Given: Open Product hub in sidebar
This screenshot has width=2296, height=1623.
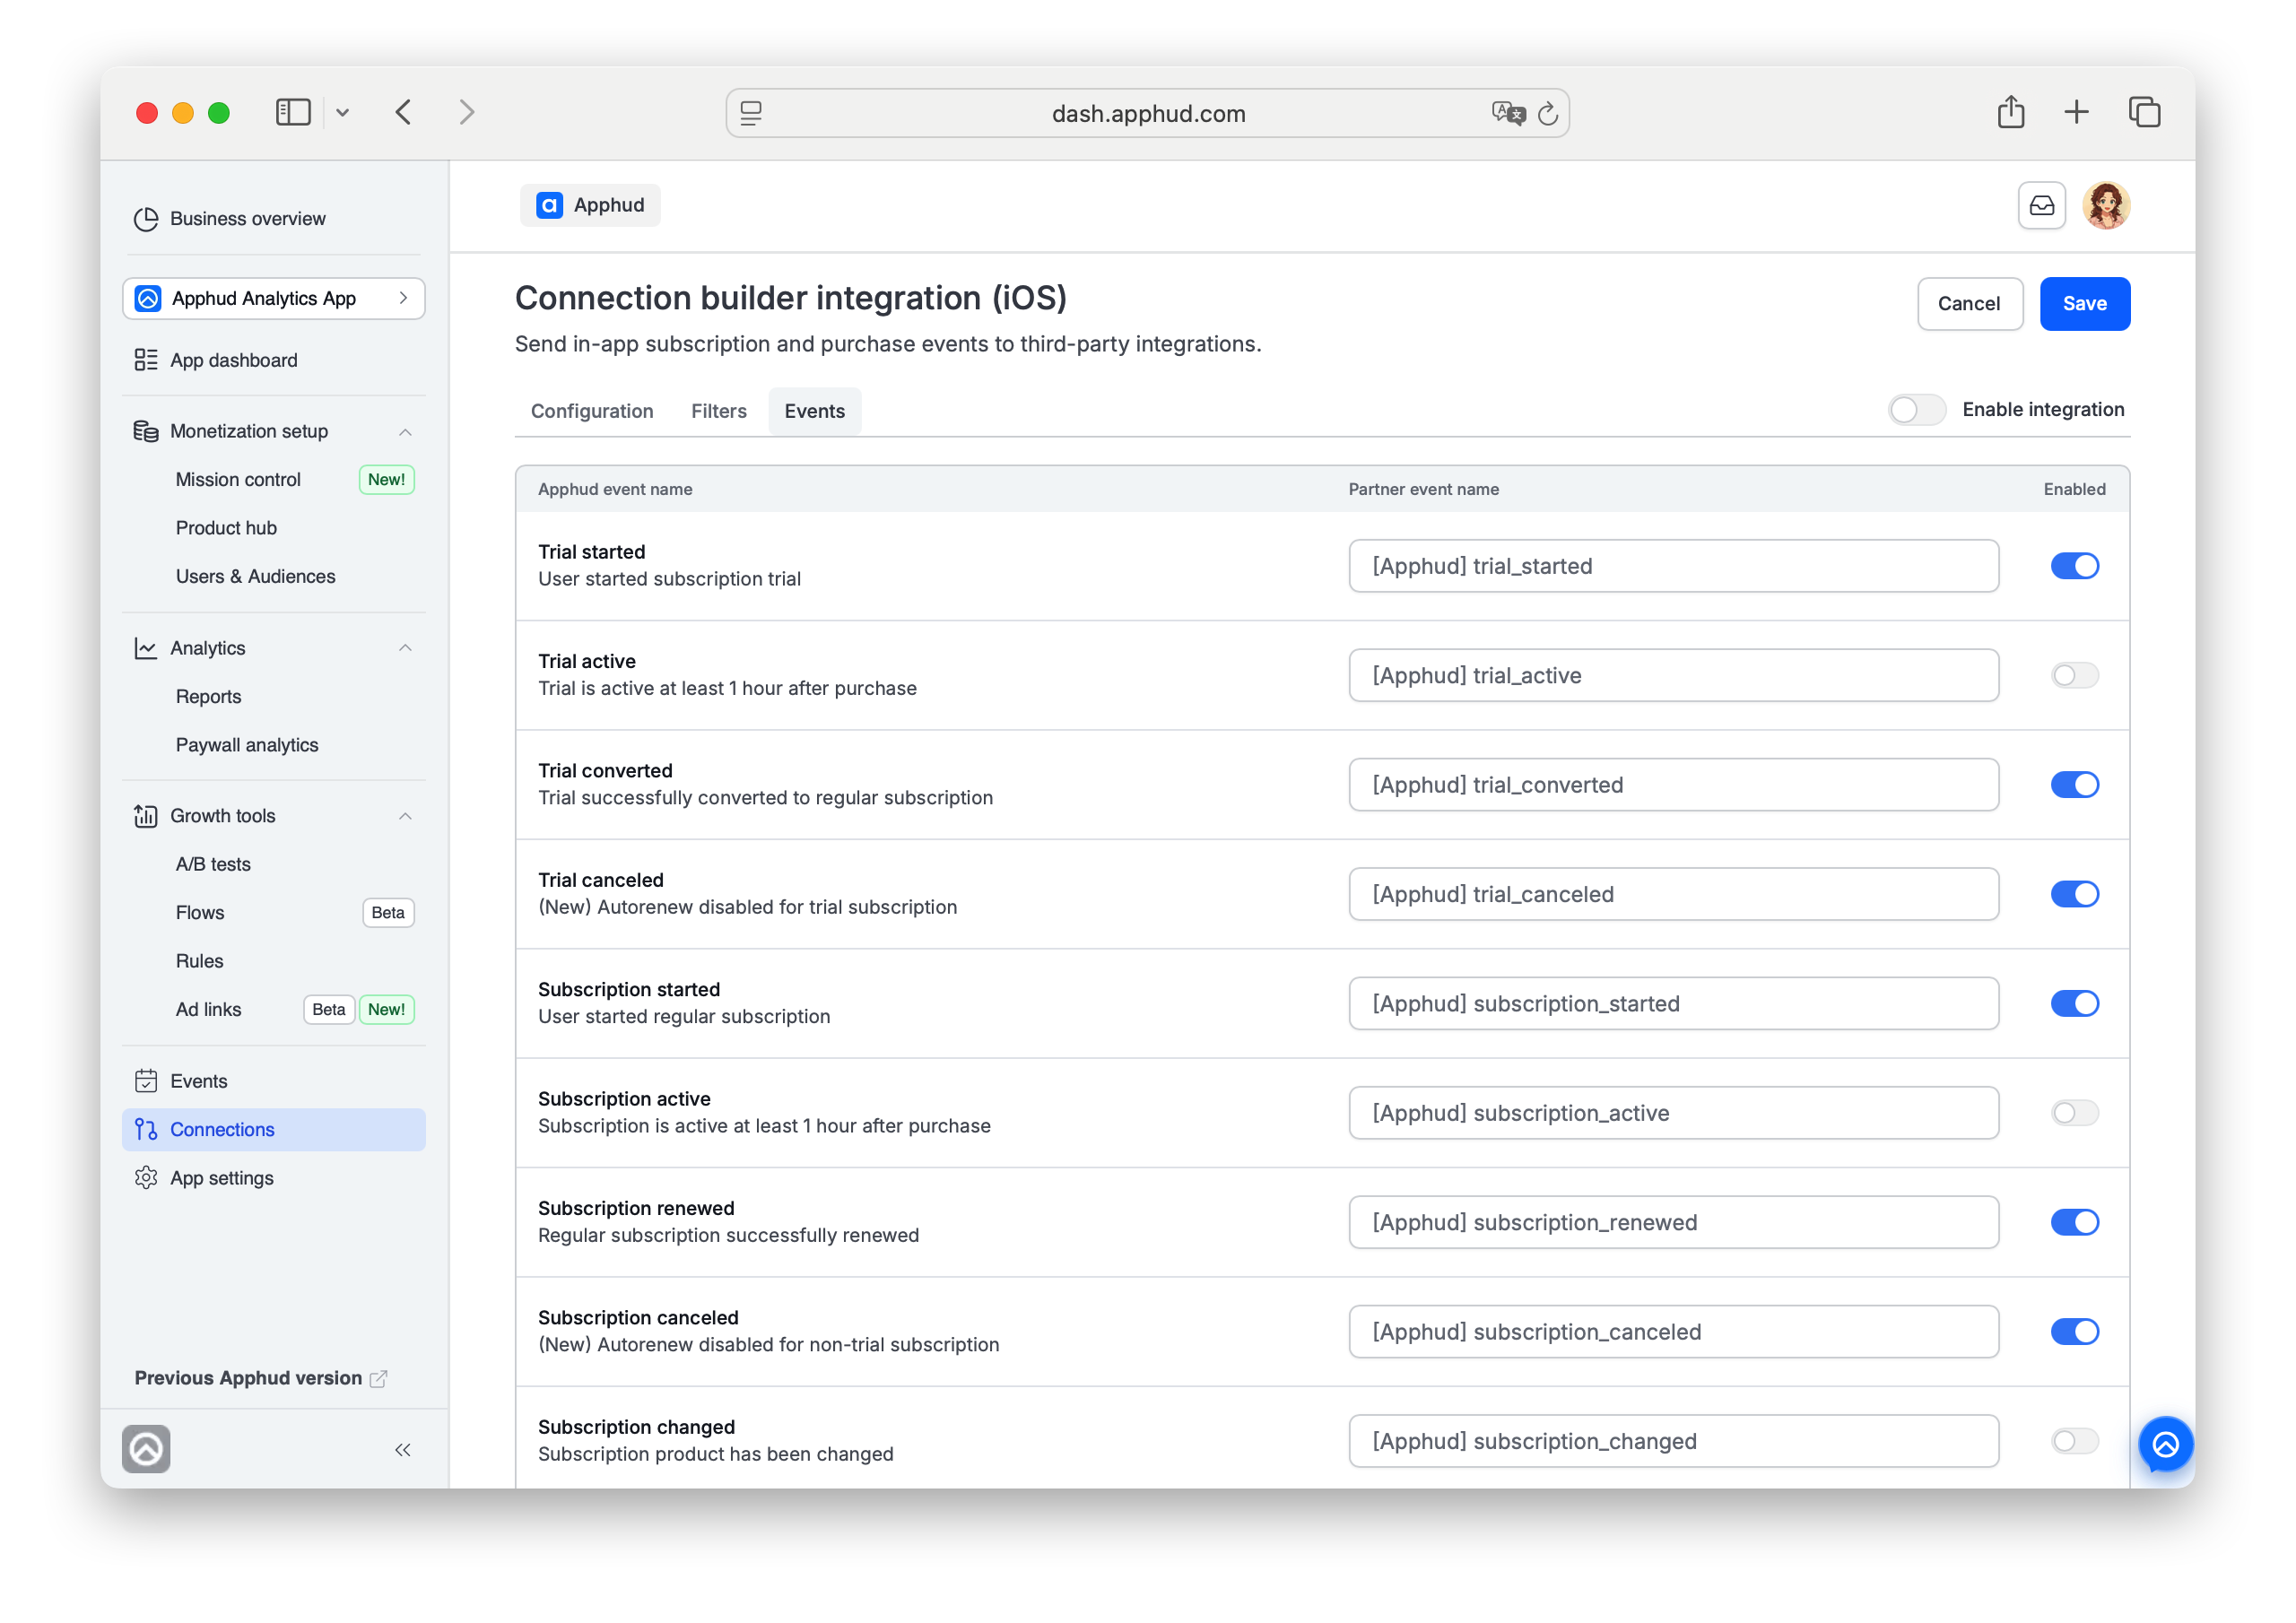Looking at the screenshot, I should tap(226, 528).
